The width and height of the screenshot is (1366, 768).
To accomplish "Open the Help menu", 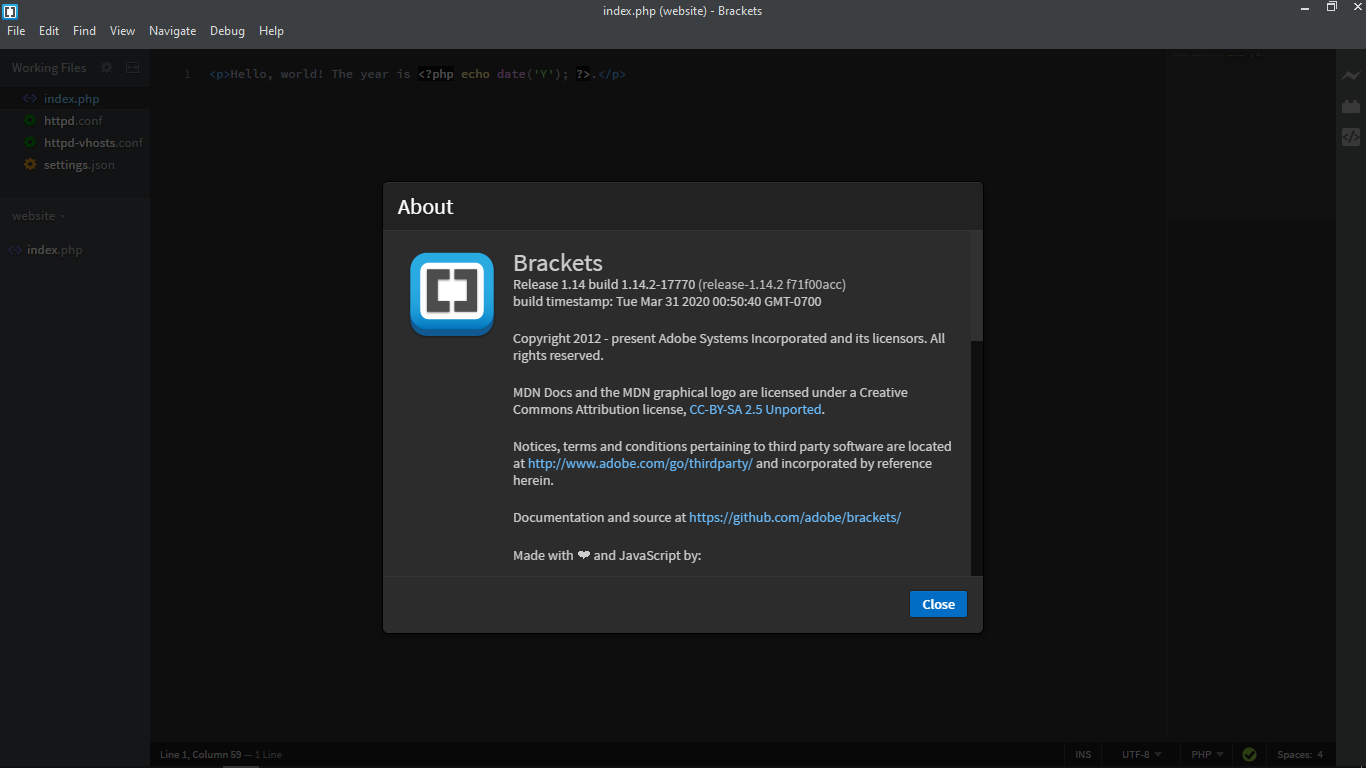I will tap(271, 31).
